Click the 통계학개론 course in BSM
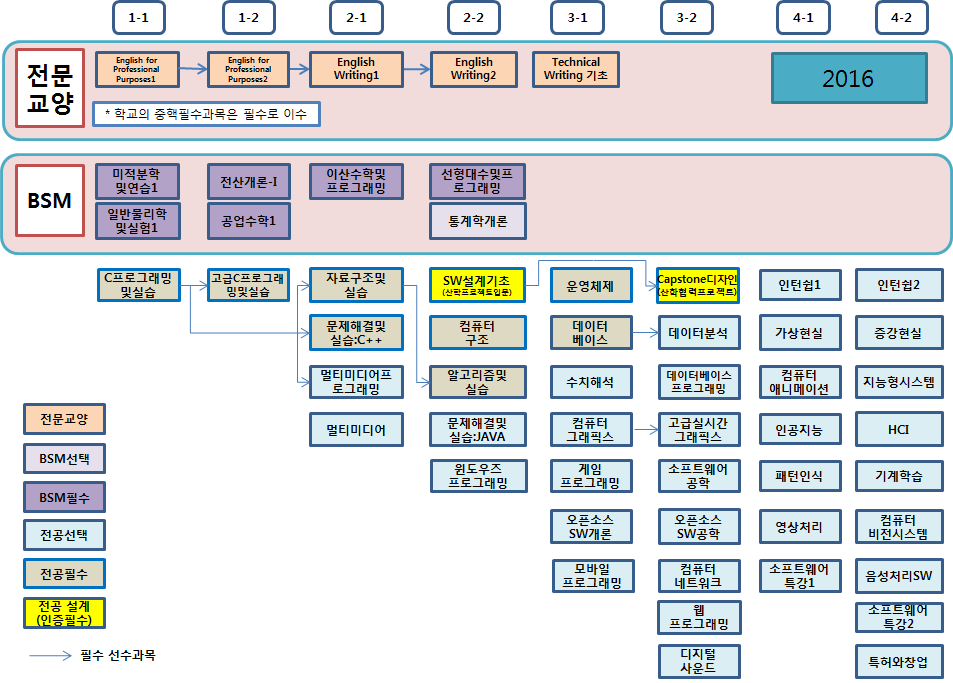 (478, 221)
